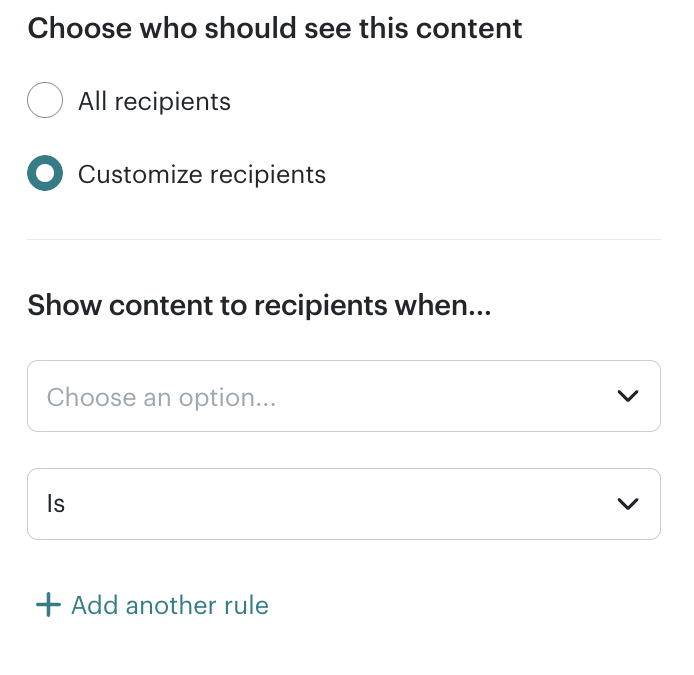The width and height of the screenshot is (694, 675).
Task: Click the plus icon beside Add another rule
Action: tap(47, 605)
